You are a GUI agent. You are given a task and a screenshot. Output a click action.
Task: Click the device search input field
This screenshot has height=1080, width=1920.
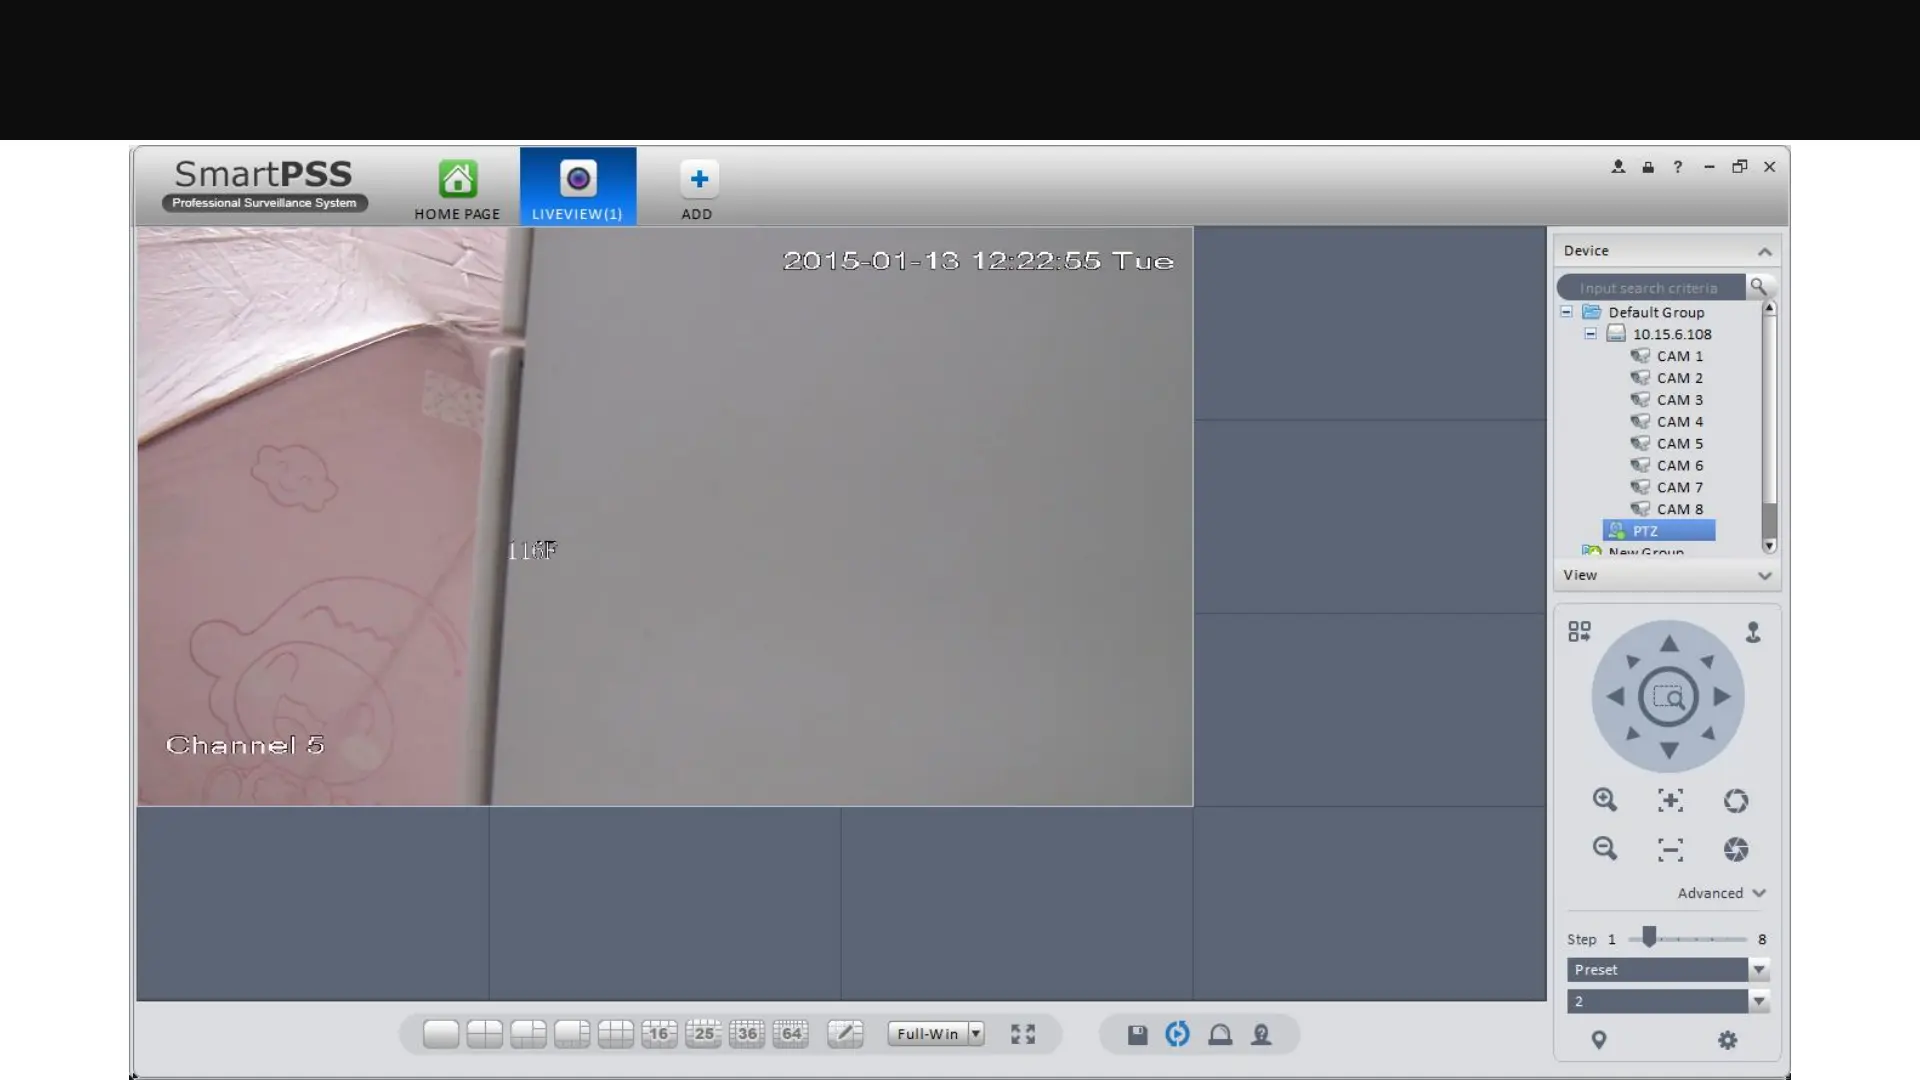1651,288
